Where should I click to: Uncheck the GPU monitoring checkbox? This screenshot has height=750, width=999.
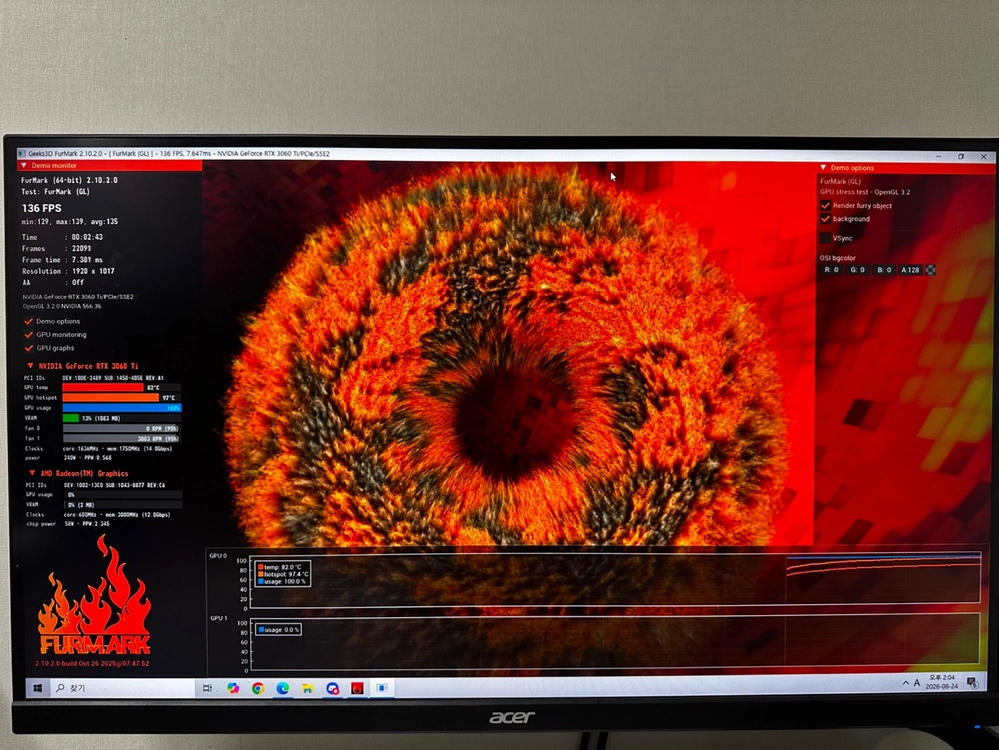pyautogui.click(x=29, y=335)
